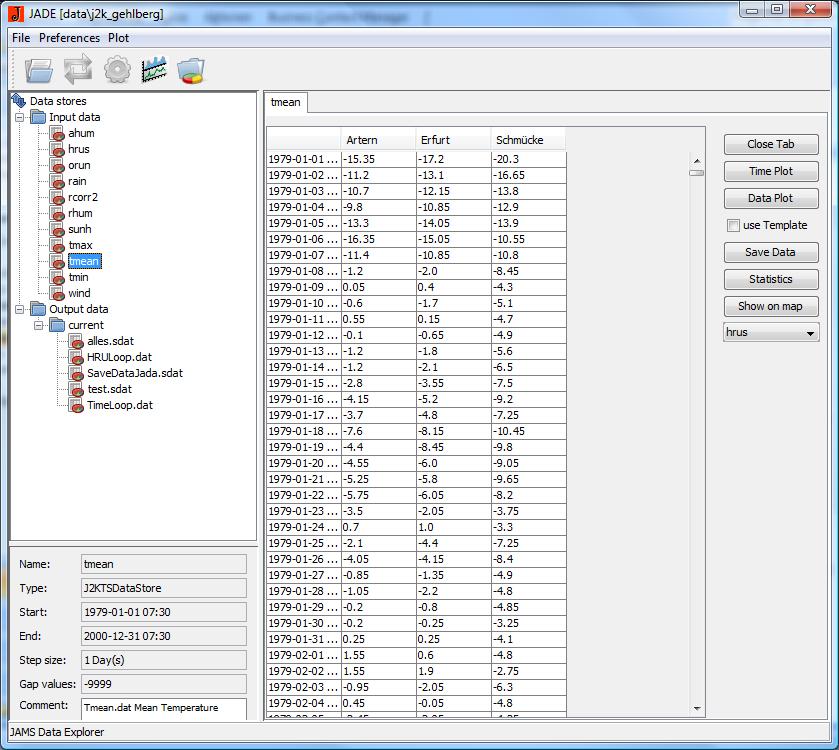Viewport: 839px width, 750px height.
Task: Enable the use Template checkbox
Action: [x=734, y=225]
